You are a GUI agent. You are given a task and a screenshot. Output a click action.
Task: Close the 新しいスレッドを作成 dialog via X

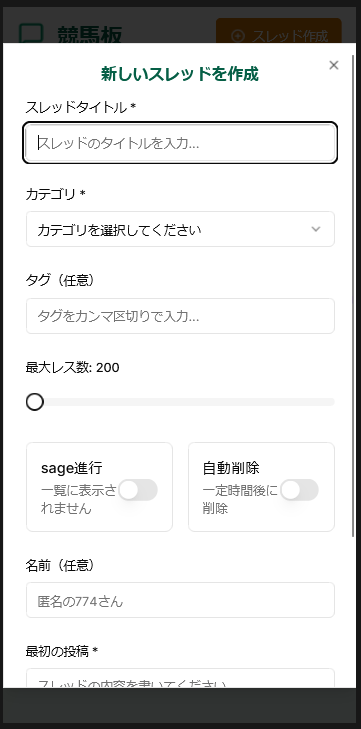pos(334,66)
